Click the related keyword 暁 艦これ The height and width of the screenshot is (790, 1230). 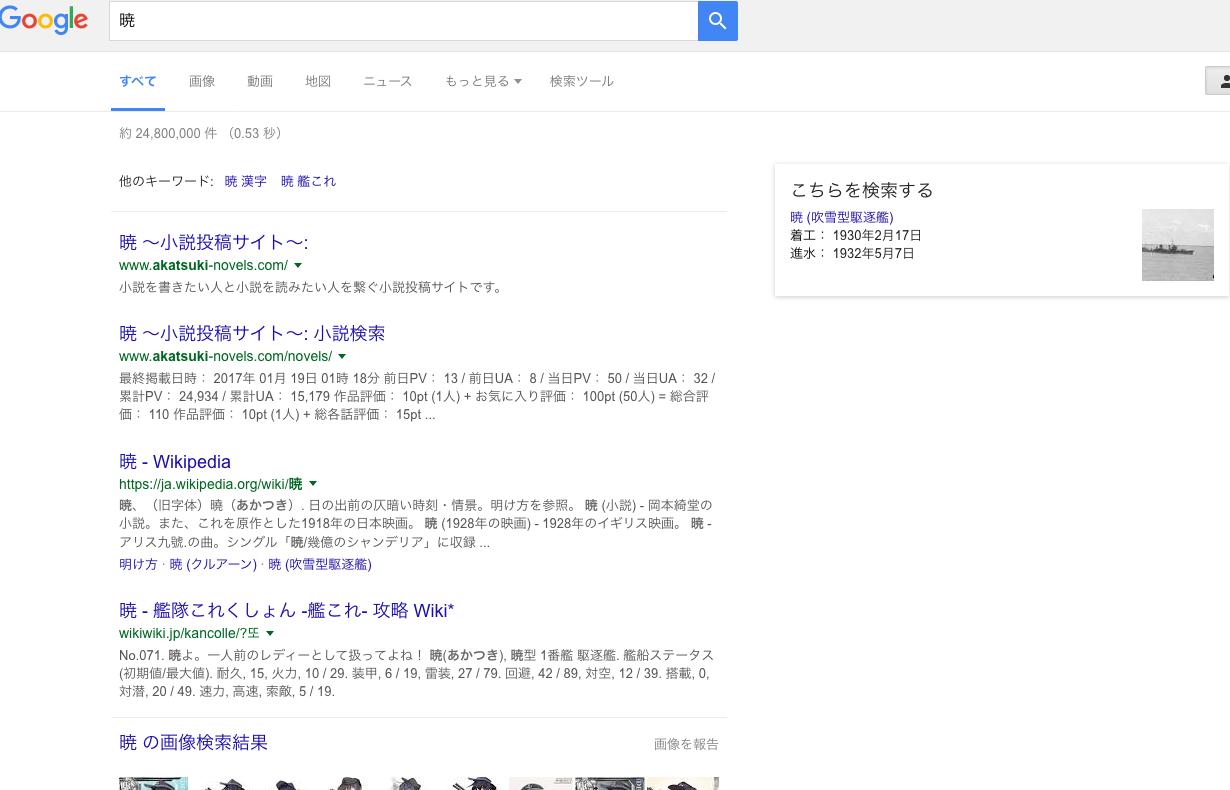pyautogui.click(x=309, y=181)
